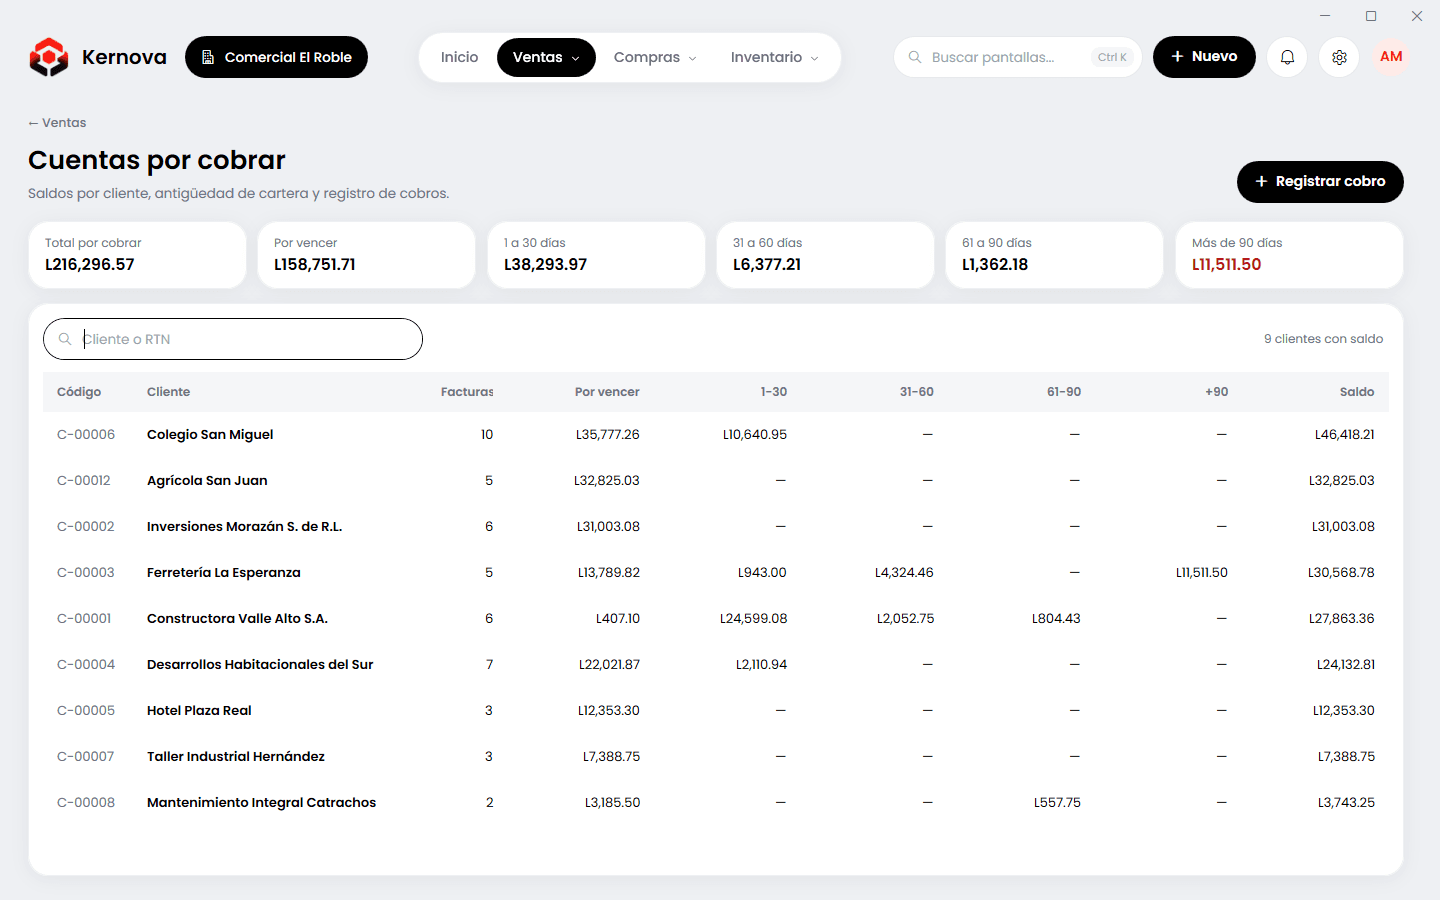Click the Por vencer summary card
1440x900 pixels.
pyautogui.click(x=366, y=255)
